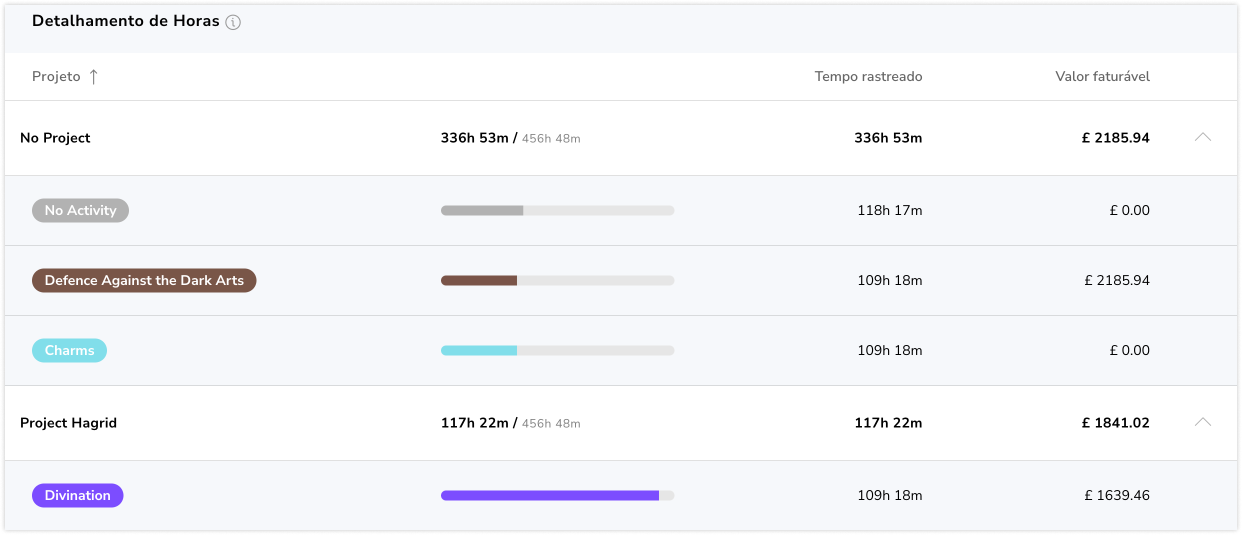This screenshot has width=1242, height=535.
Task: Click the Valor faturável column header
Action: pos(1102,77)
